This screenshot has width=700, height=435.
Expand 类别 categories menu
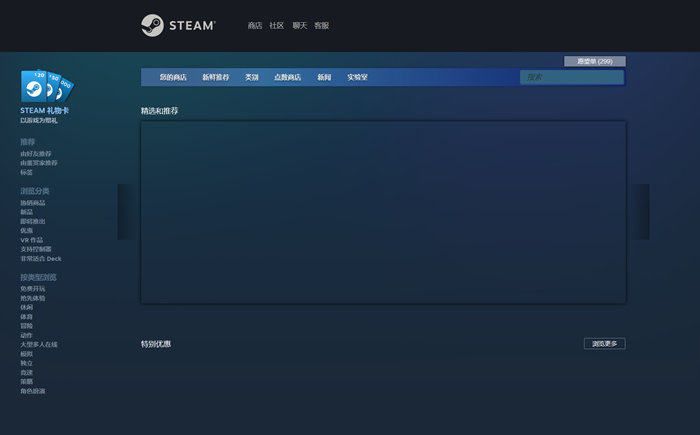point(252,77)
